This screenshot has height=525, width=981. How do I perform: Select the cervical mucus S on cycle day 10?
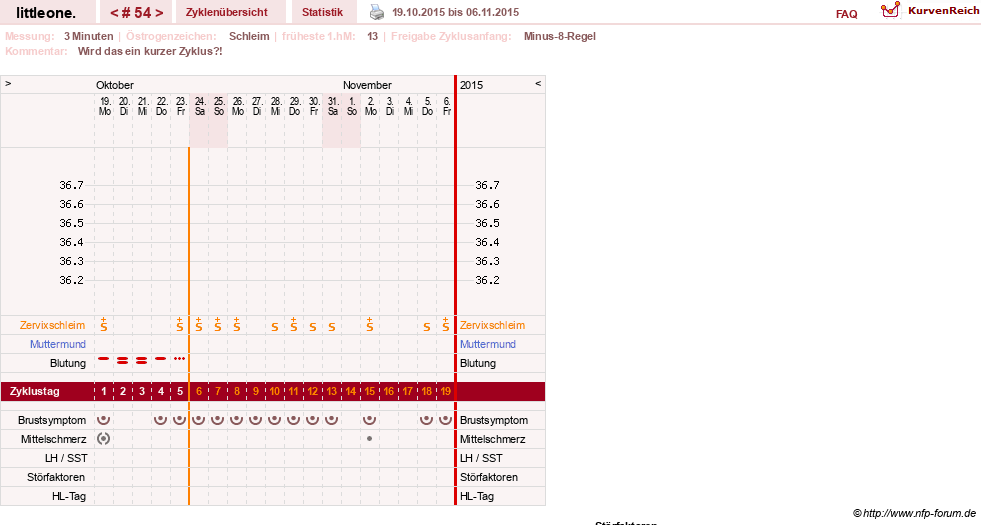275,327
